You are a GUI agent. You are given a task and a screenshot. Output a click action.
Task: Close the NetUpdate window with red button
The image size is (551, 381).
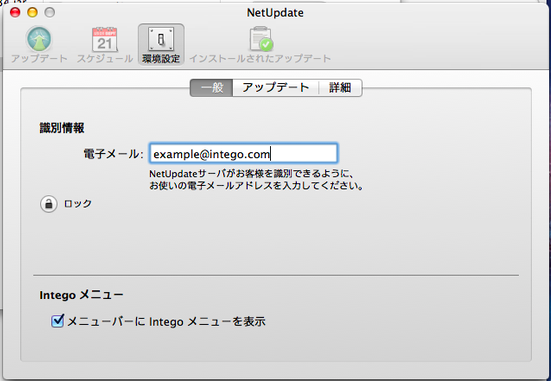[15, 13]
